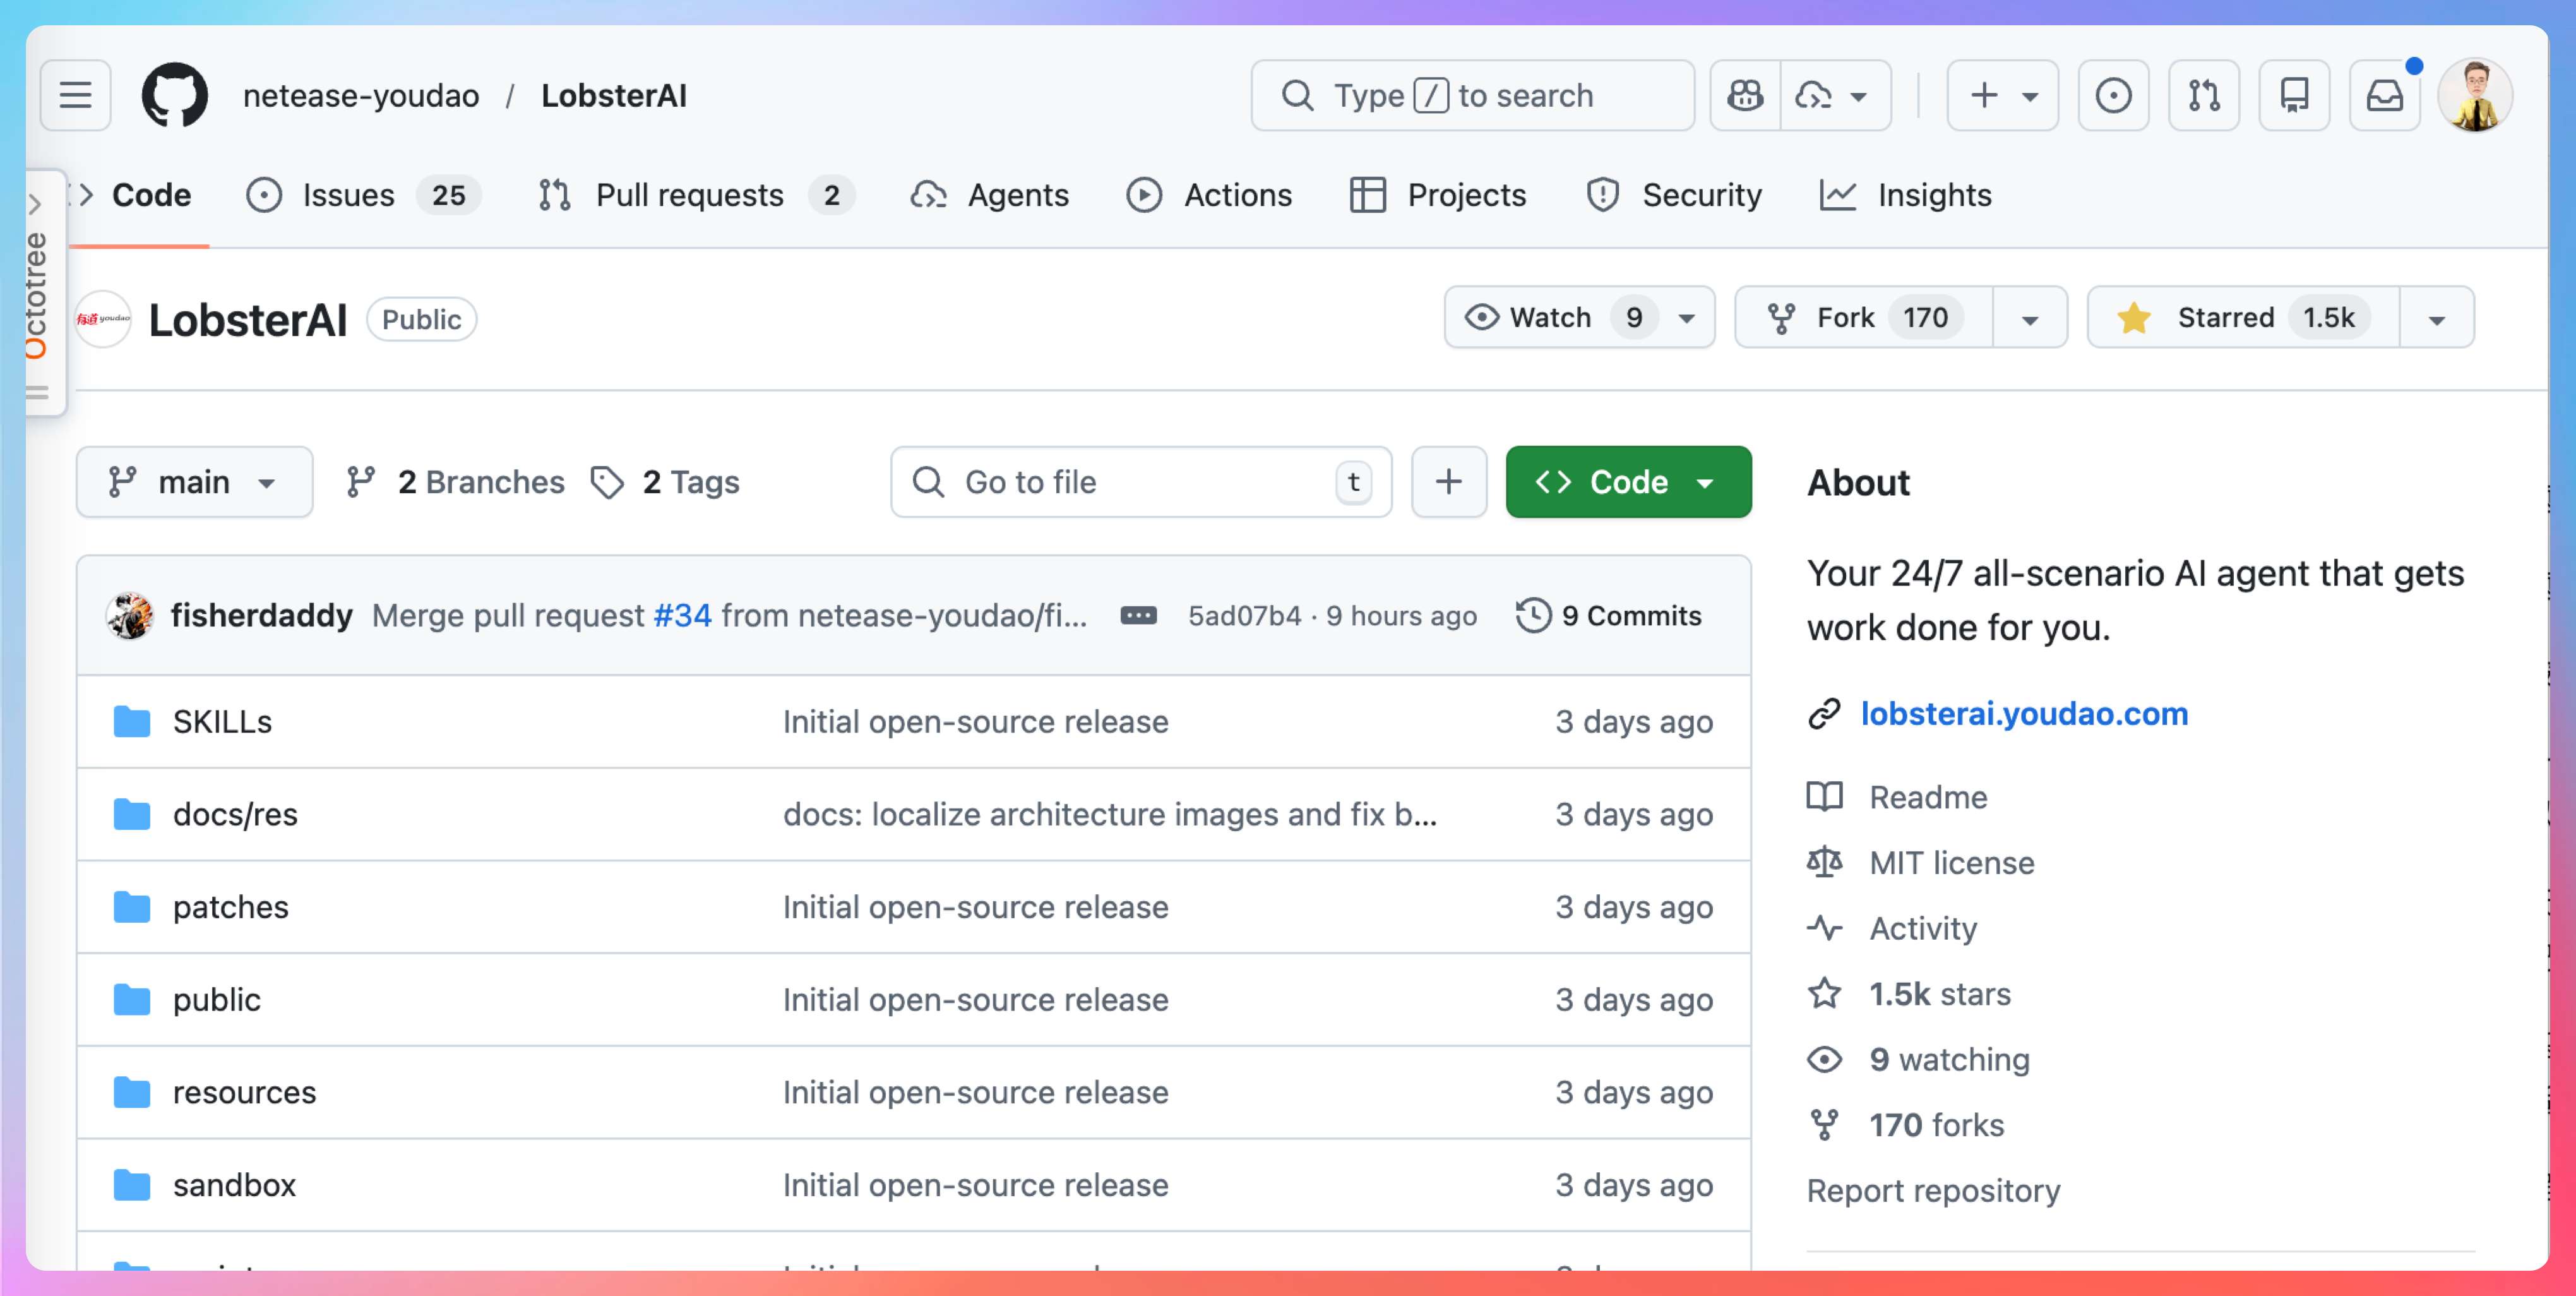The height and width of the screenshot is (1296, 2576).
Task: Expand the Octotree sidebar panel
Action: [x=36, y=204]
